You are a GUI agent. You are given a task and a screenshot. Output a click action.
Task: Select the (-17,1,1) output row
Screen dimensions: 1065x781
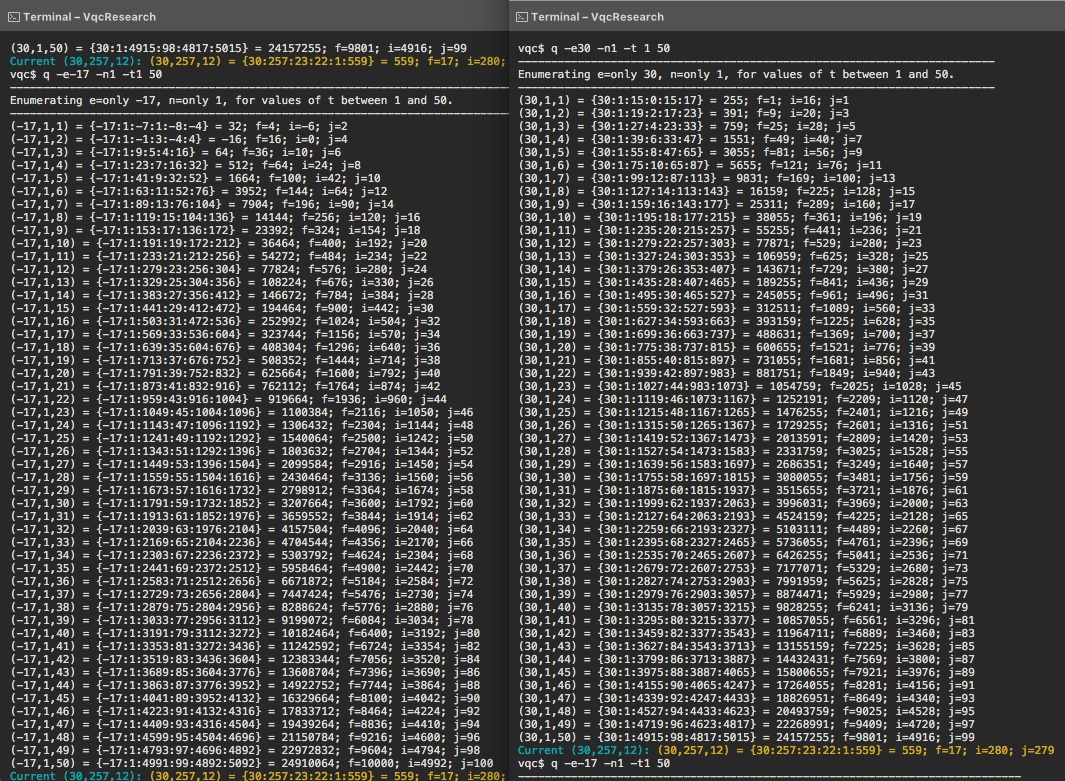[x=179, y=126]
